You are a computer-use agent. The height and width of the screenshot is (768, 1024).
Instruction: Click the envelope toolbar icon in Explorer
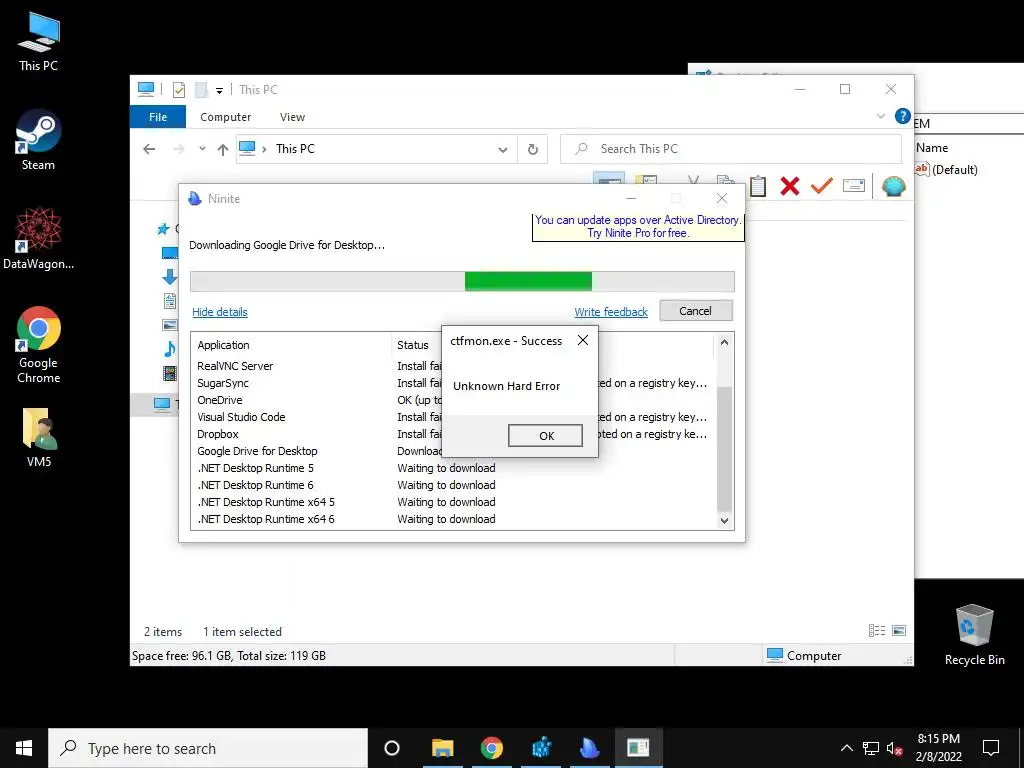tap(854, 186)
